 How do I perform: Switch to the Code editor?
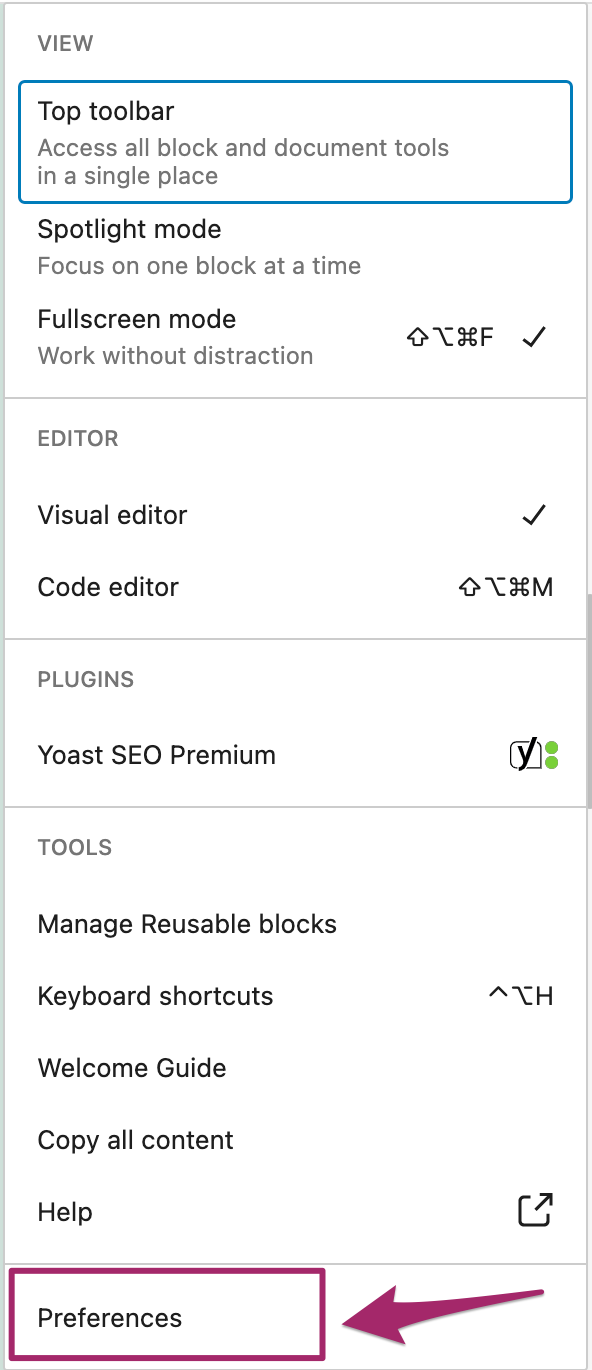tap(295, 587)
